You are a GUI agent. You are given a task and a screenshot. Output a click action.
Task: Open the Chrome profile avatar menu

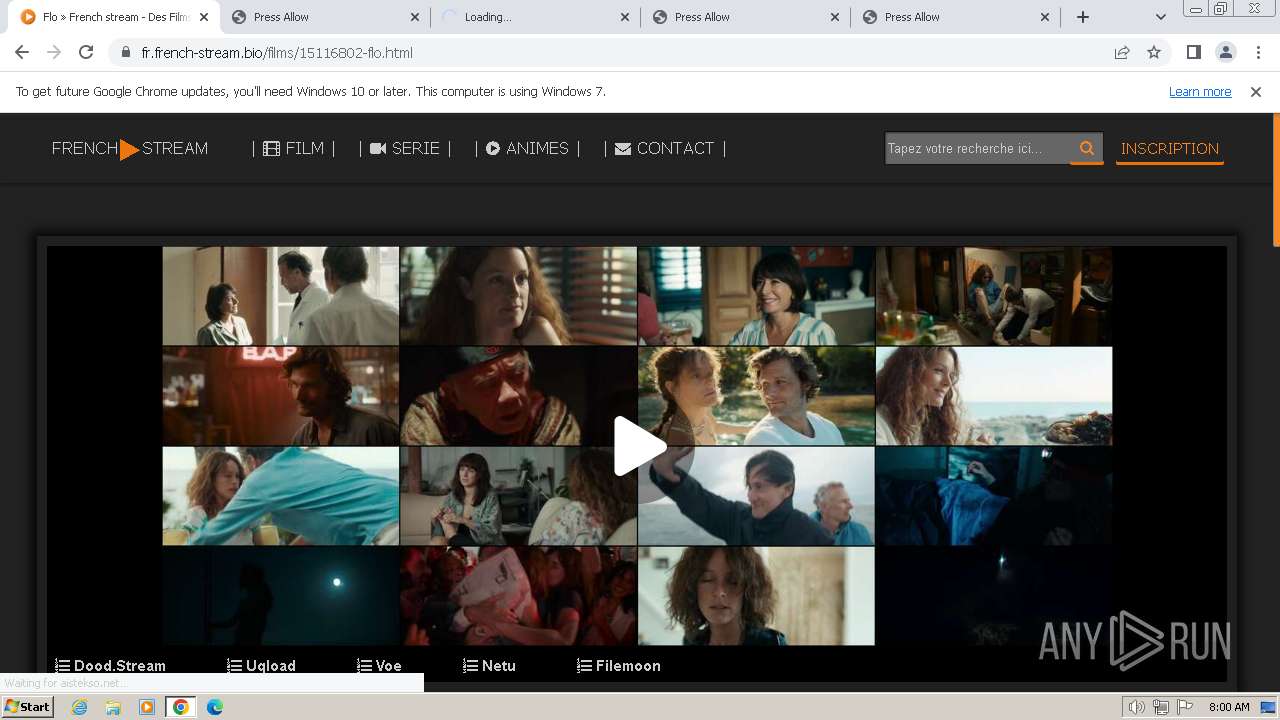click(x=1225, y=52)
